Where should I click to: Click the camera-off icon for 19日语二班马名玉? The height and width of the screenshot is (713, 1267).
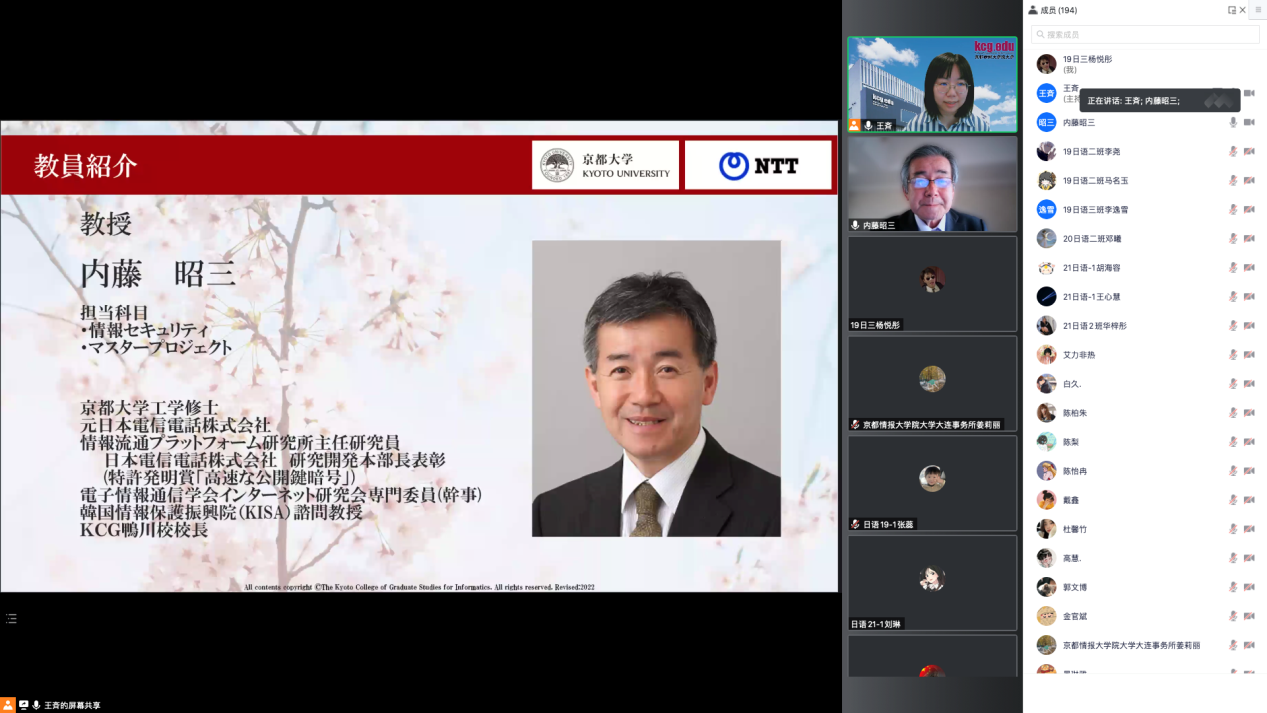coord(1249,180)
